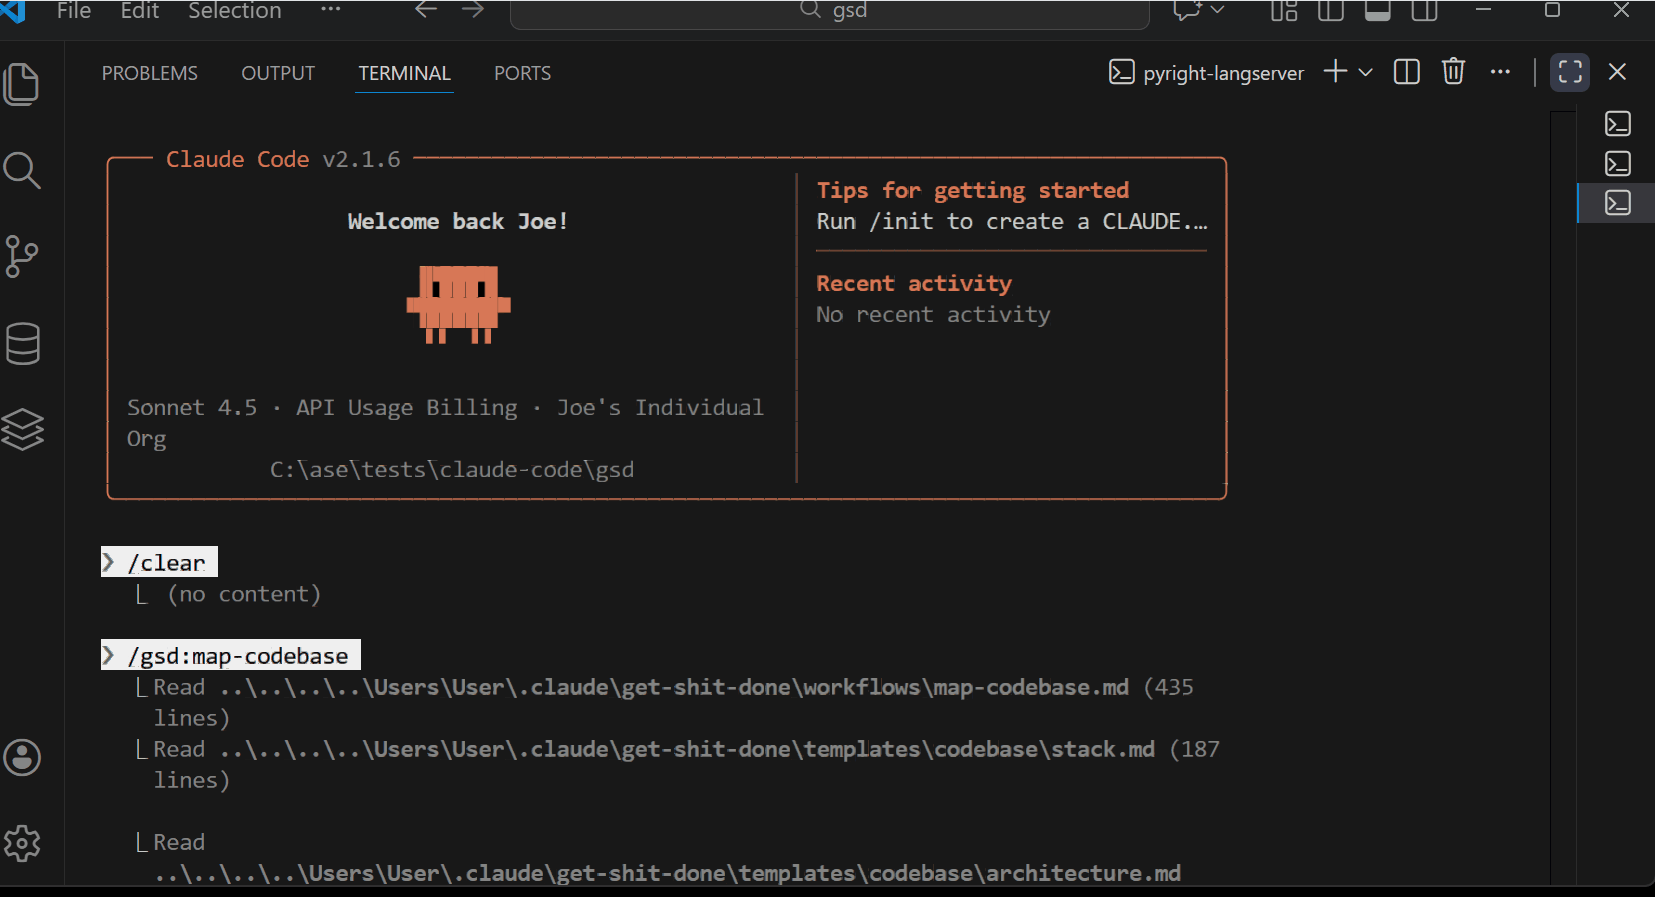Open the Search view in activity bar

click(22, 171)
